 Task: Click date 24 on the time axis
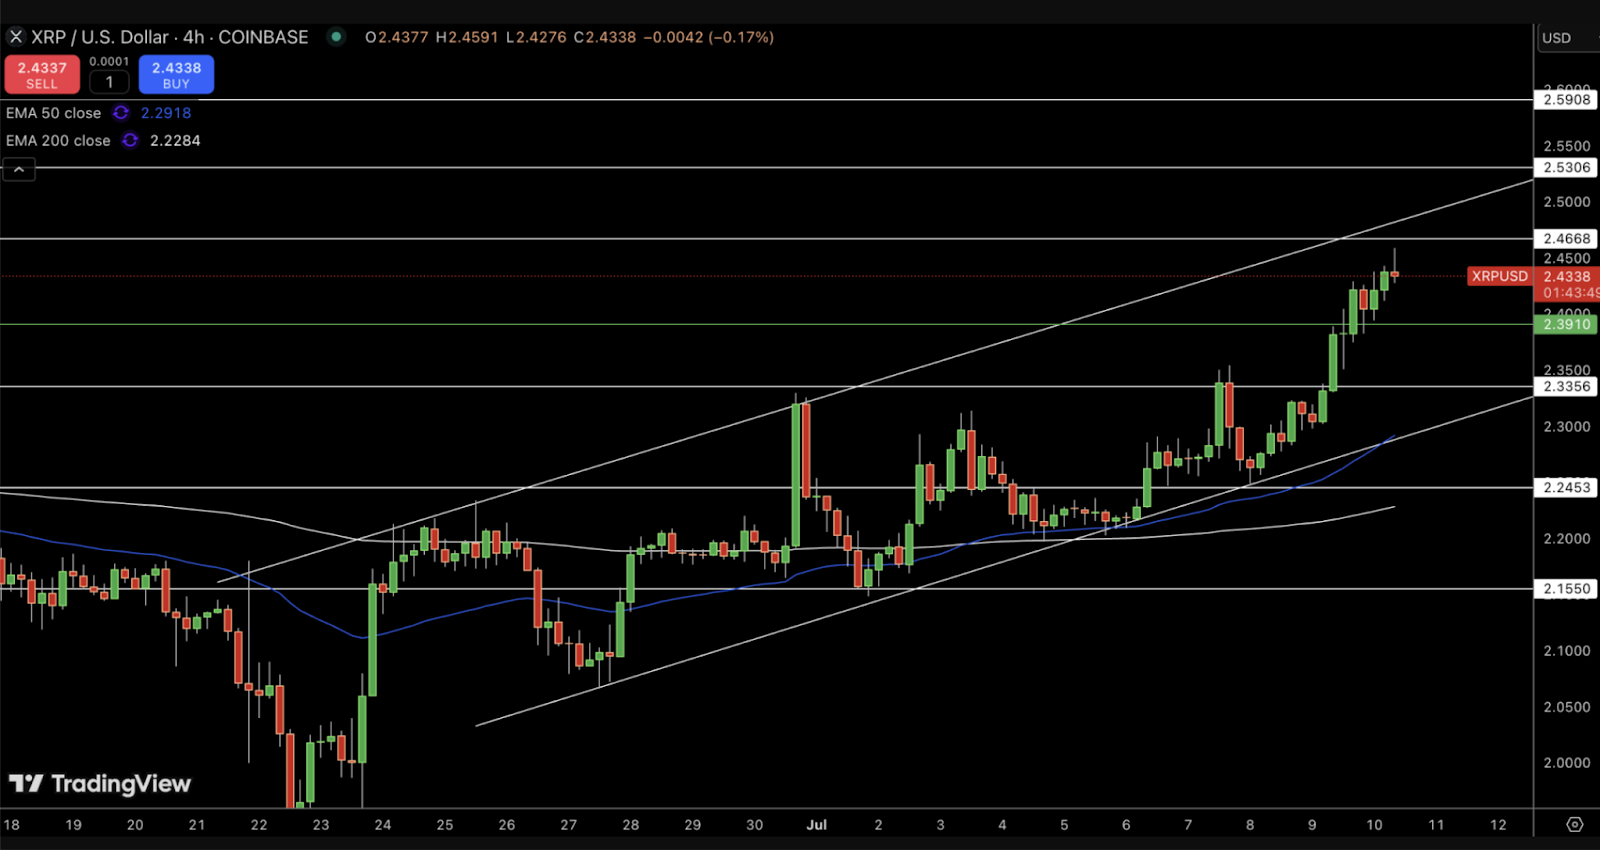point(383,825)
